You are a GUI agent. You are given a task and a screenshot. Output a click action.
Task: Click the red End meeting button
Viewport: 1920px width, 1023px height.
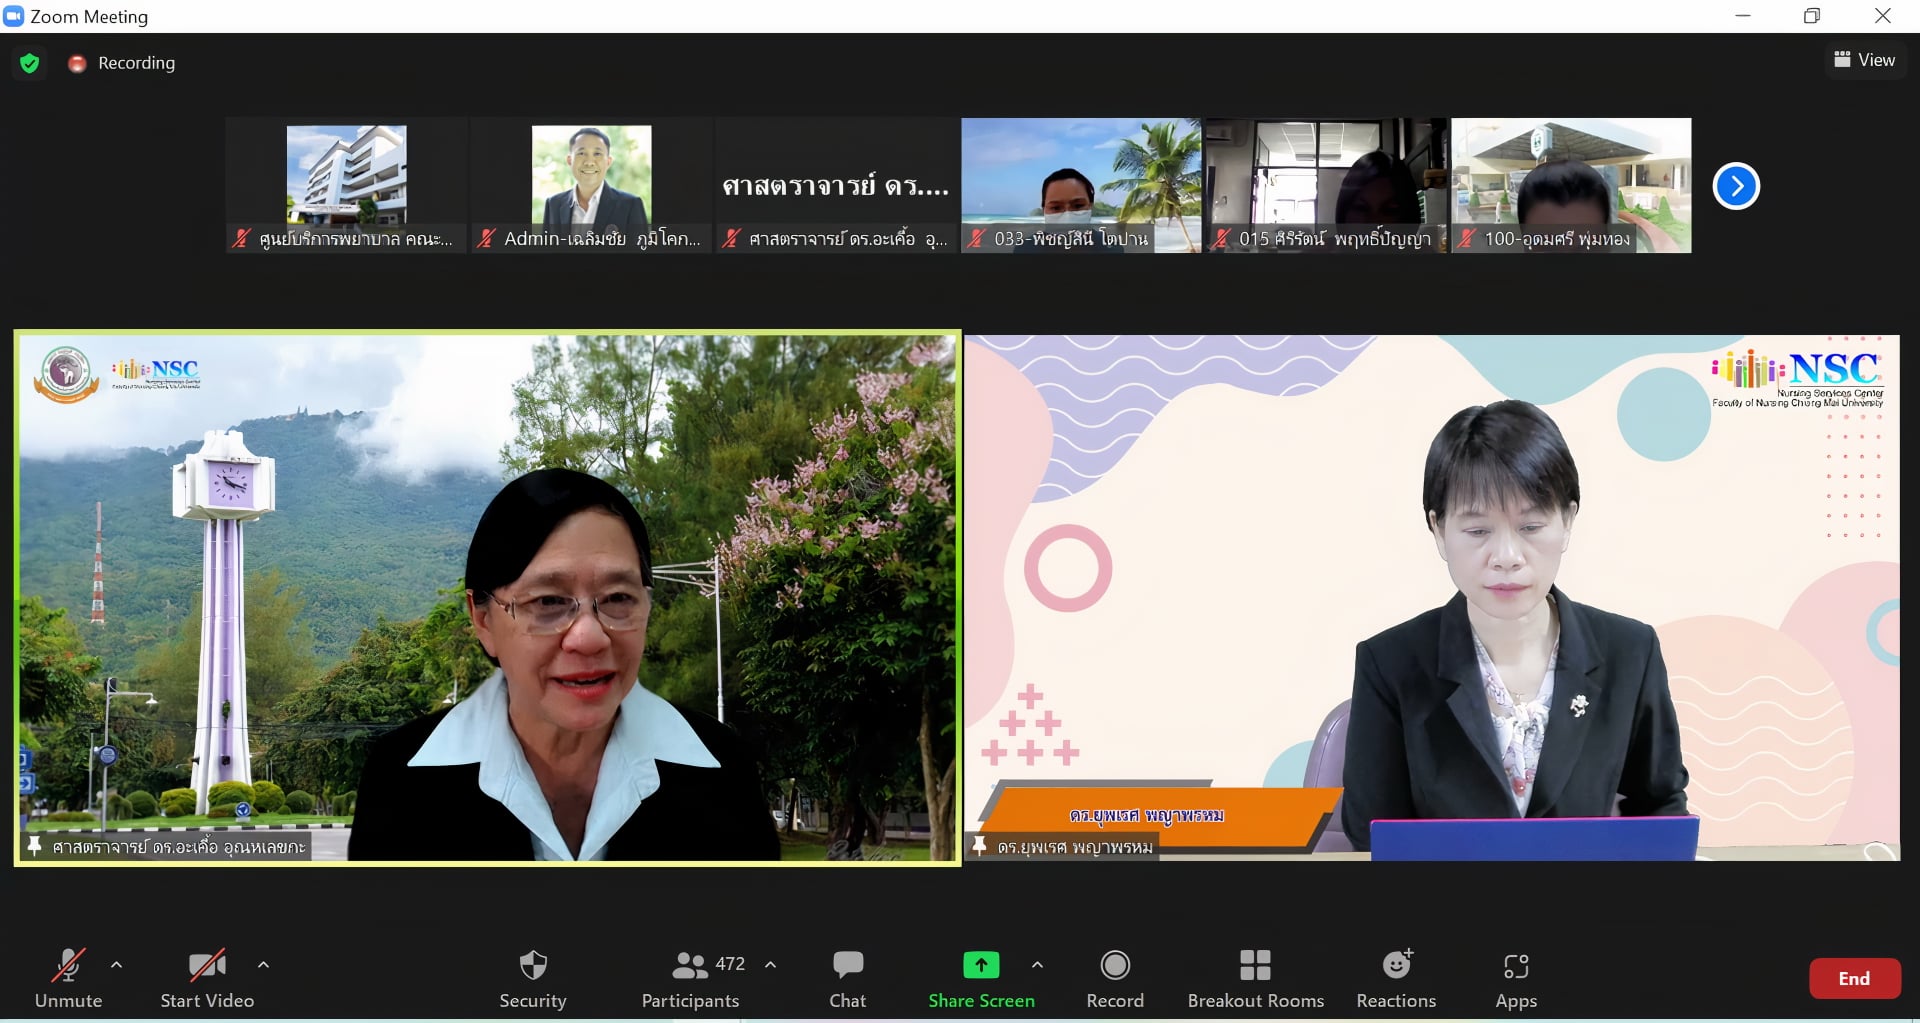click(1854, 978)
